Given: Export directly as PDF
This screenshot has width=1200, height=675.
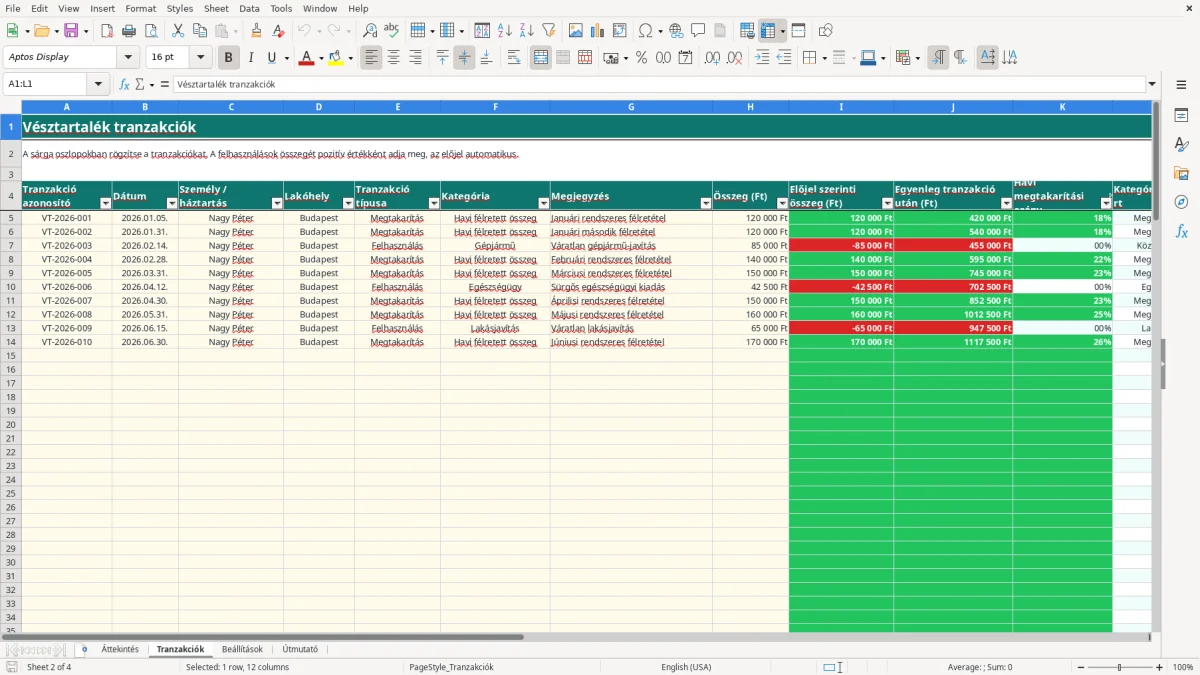Looking at the screenshot, I should point(106,31).
